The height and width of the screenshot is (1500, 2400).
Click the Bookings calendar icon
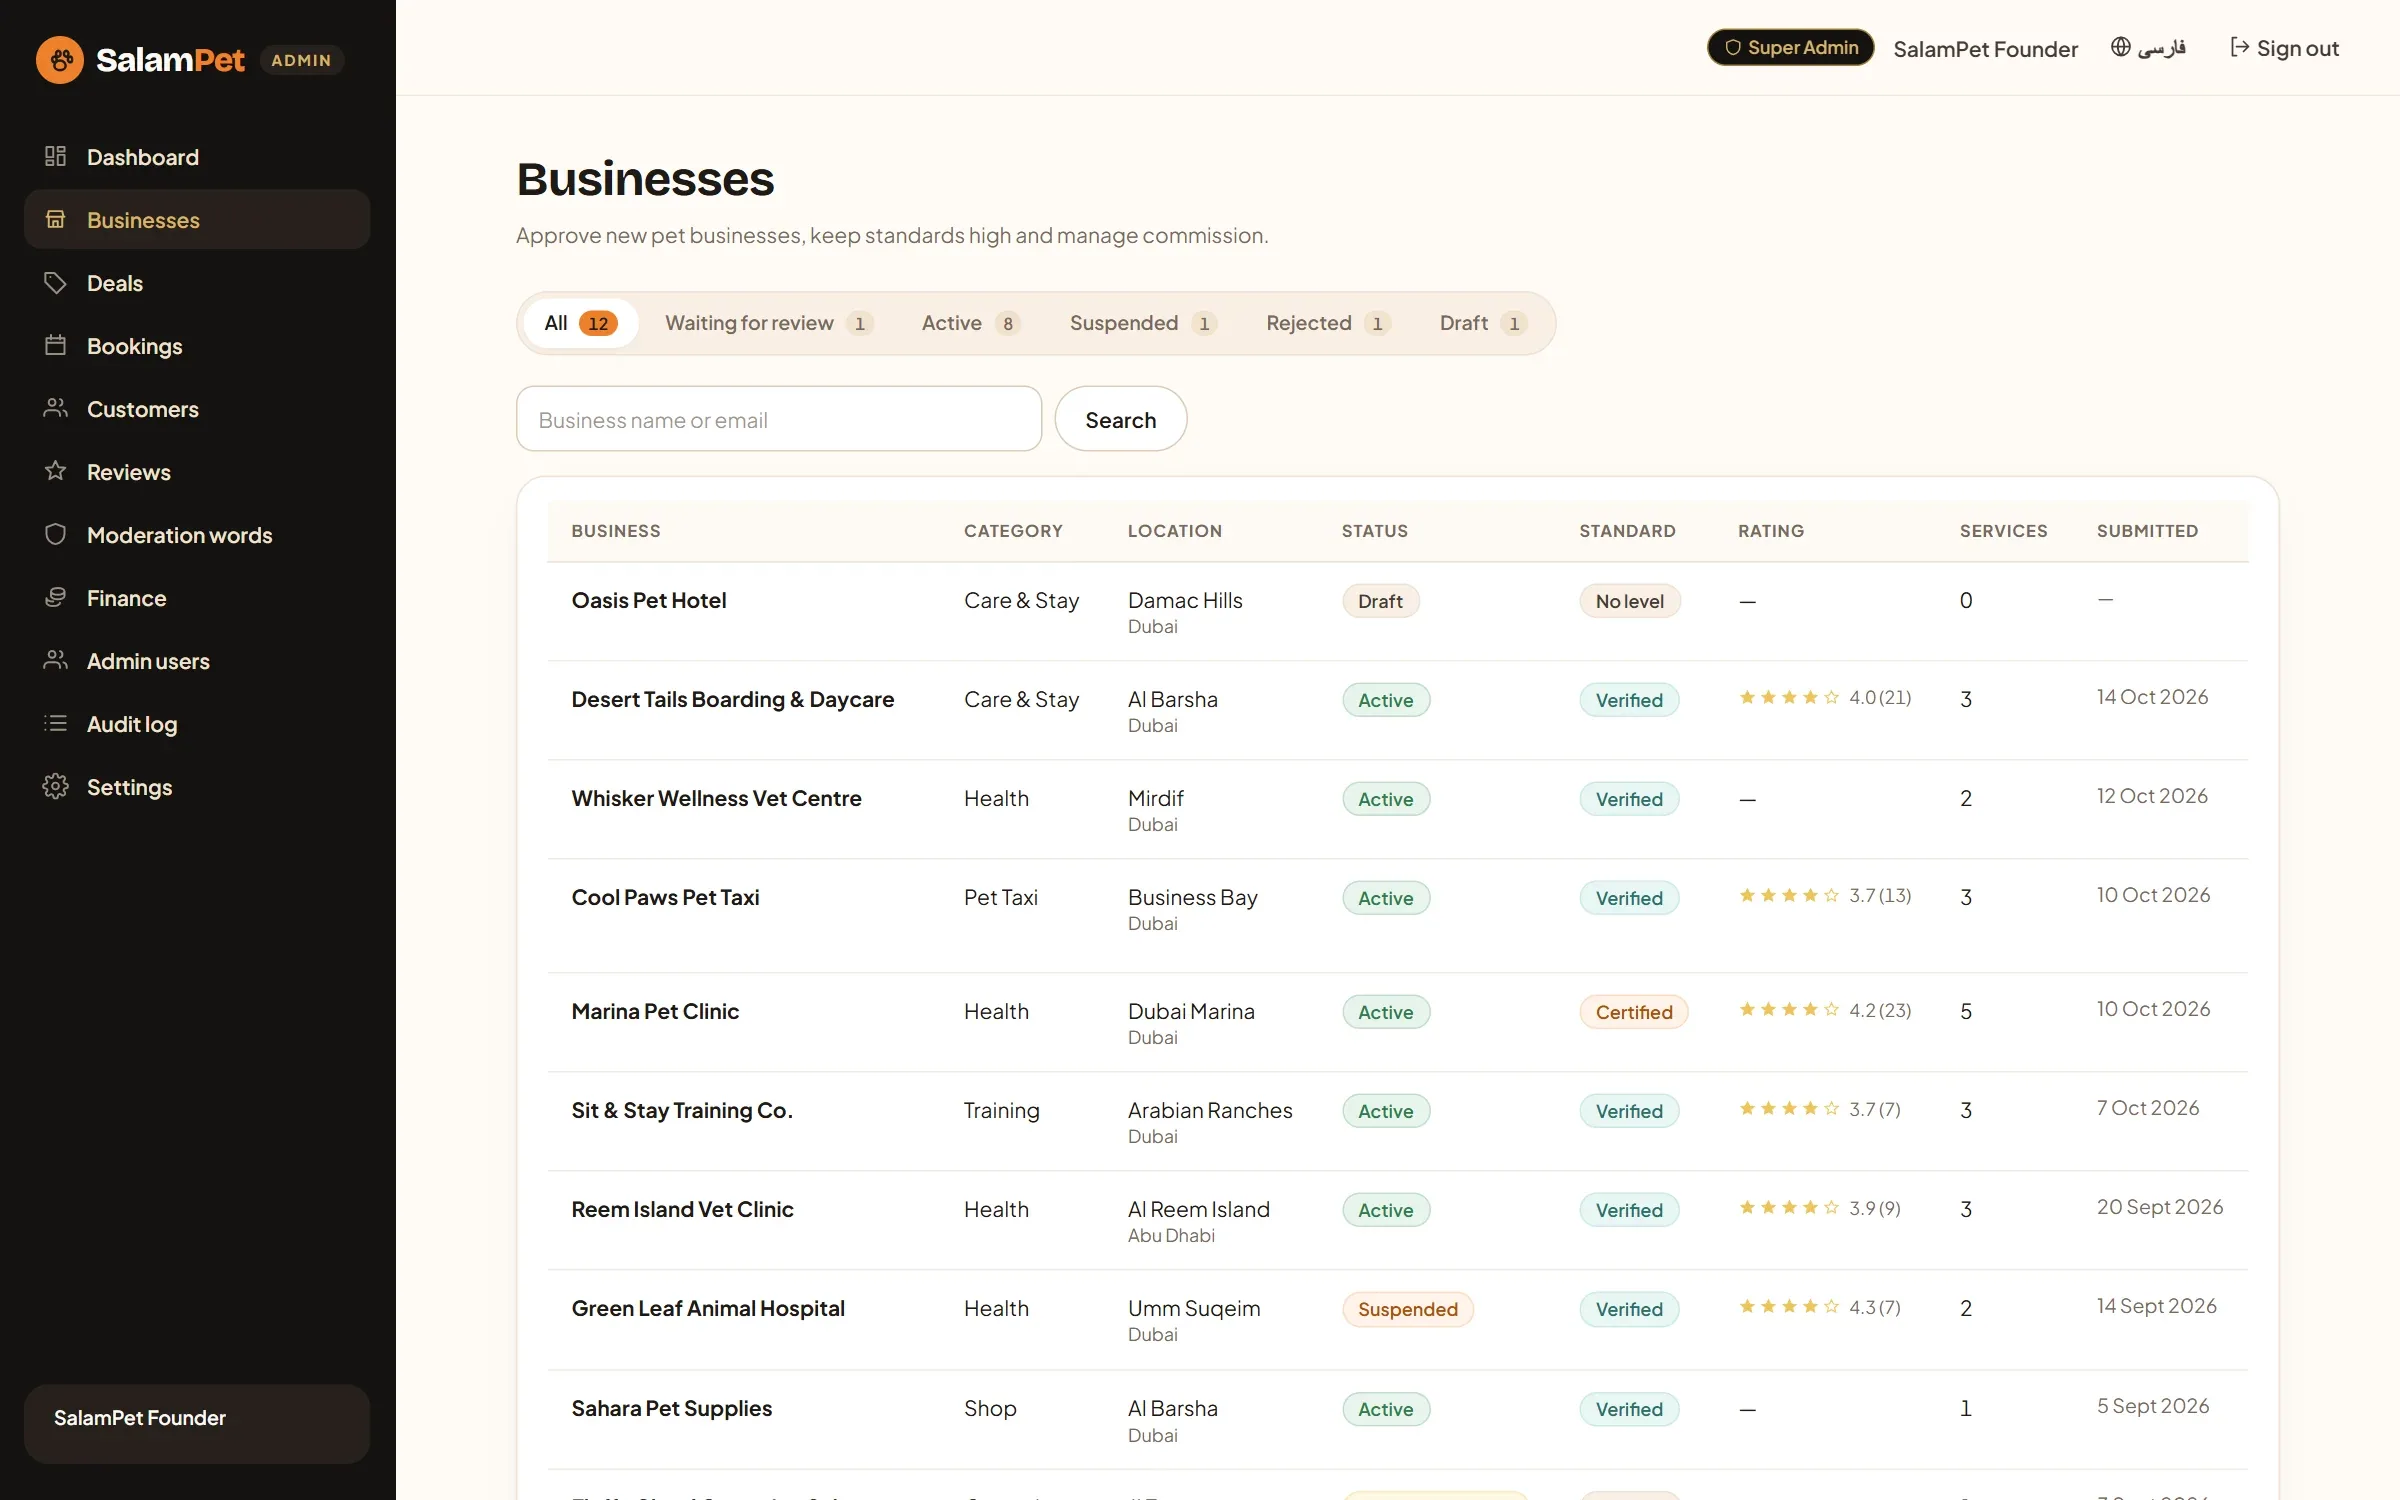point(56,345)
